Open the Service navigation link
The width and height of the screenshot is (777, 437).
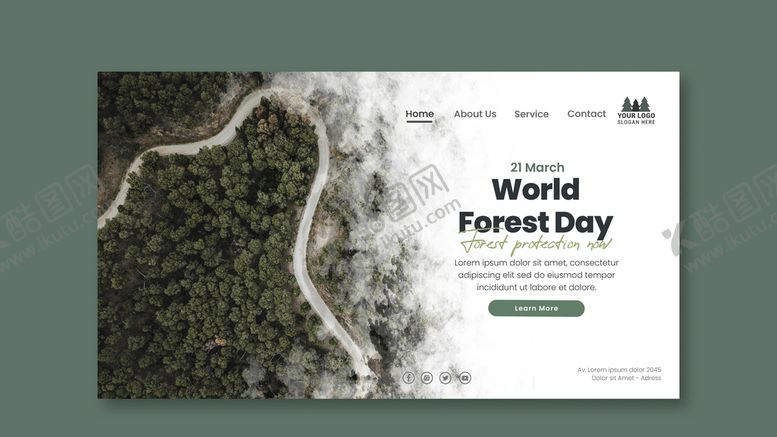[531, 114]
